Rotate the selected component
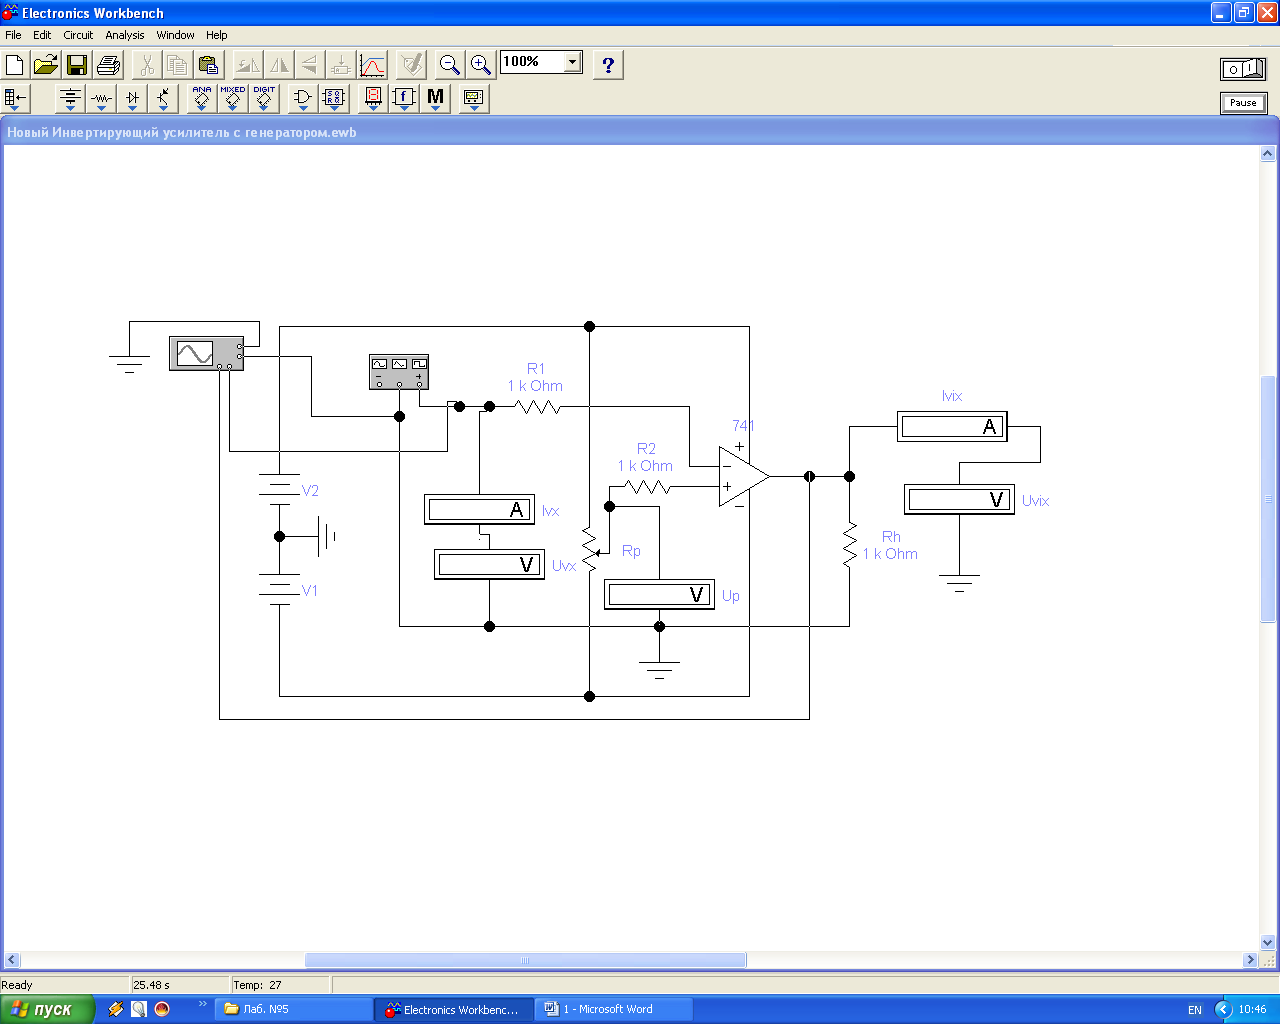Screen dimensions: 1280x1024 (x=248, y=65)
